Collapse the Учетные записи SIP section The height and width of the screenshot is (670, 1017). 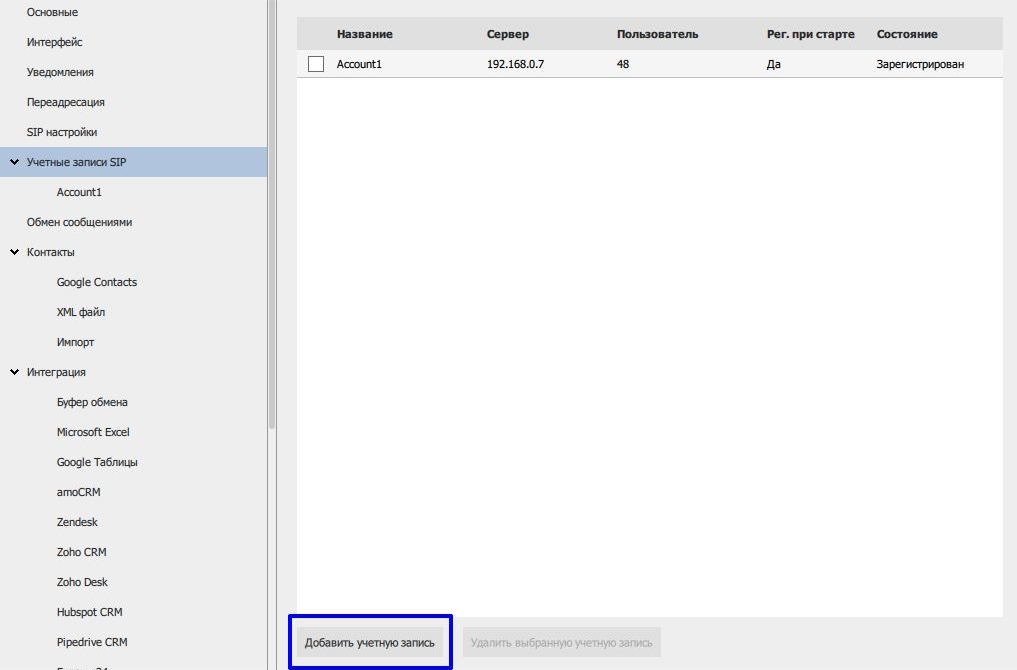point(15,162)
